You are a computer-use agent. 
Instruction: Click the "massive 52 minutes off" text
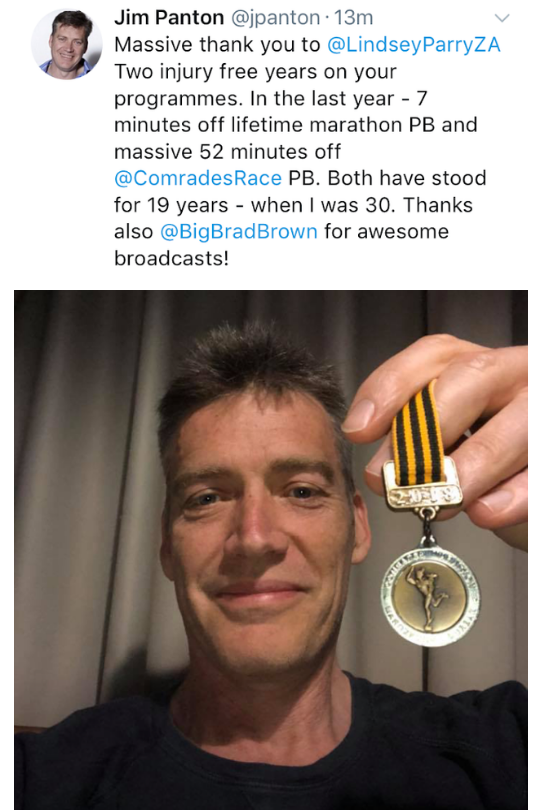(227, 151)
